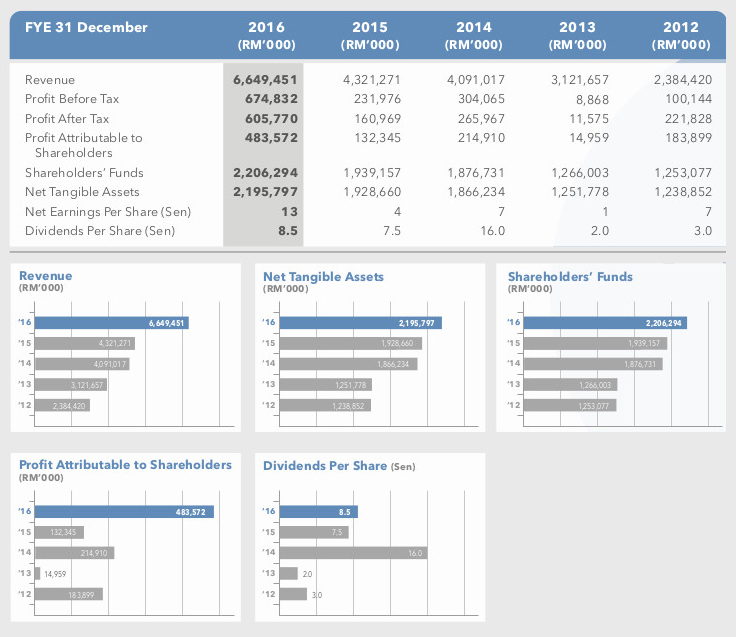736x637 pixels.
Task: Click Shareholders' Funds table value 2,206,294
Action: coord(265,173)
